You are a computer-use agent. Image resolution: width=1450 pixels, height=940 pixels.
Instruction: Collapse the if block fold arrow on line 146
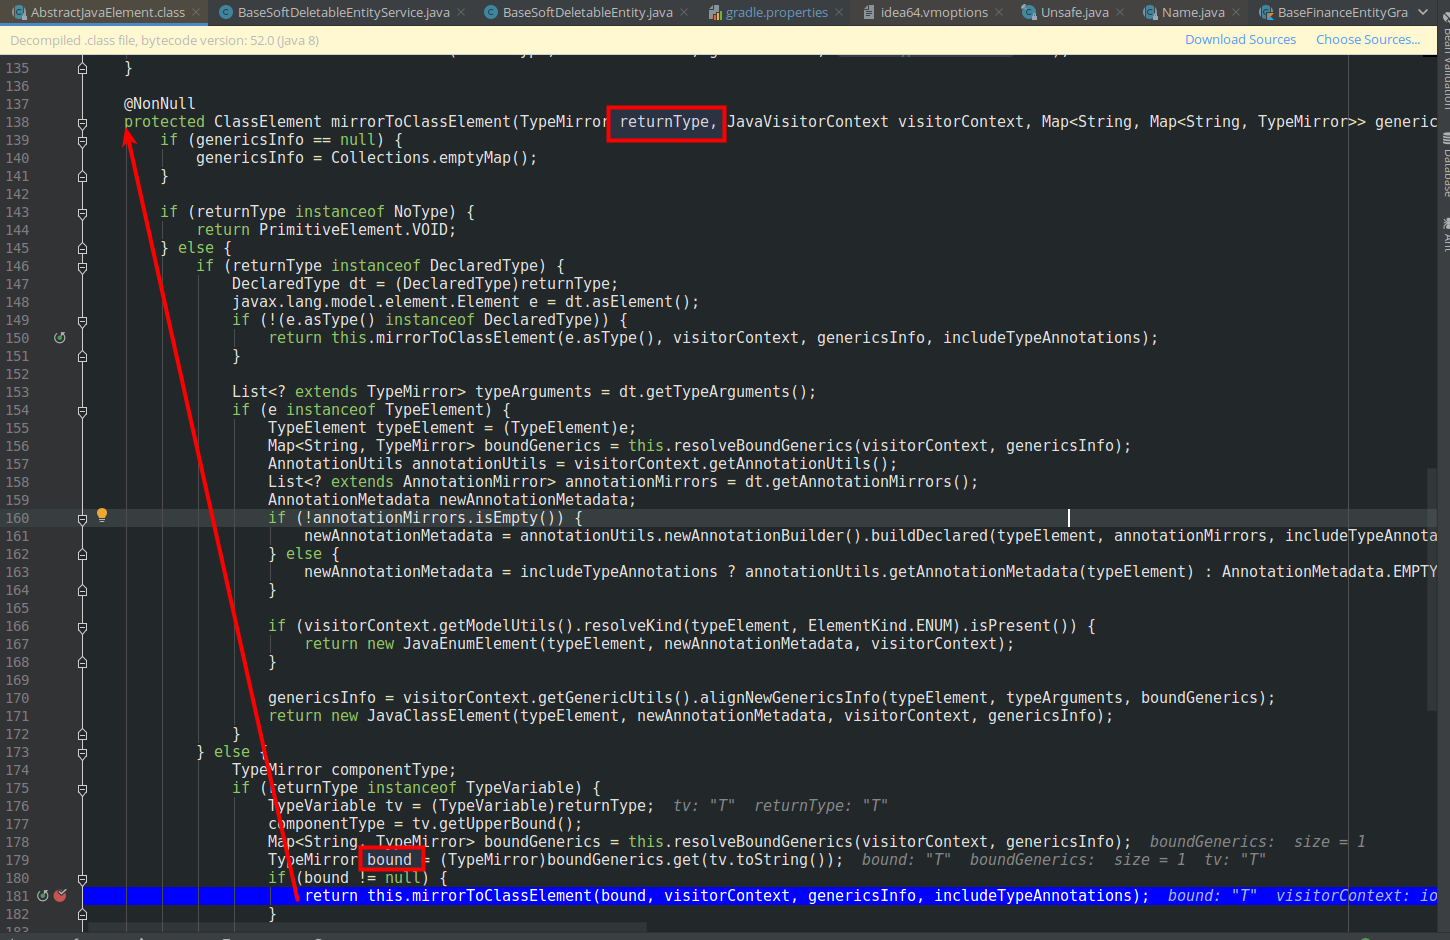[x=81, y=265]
